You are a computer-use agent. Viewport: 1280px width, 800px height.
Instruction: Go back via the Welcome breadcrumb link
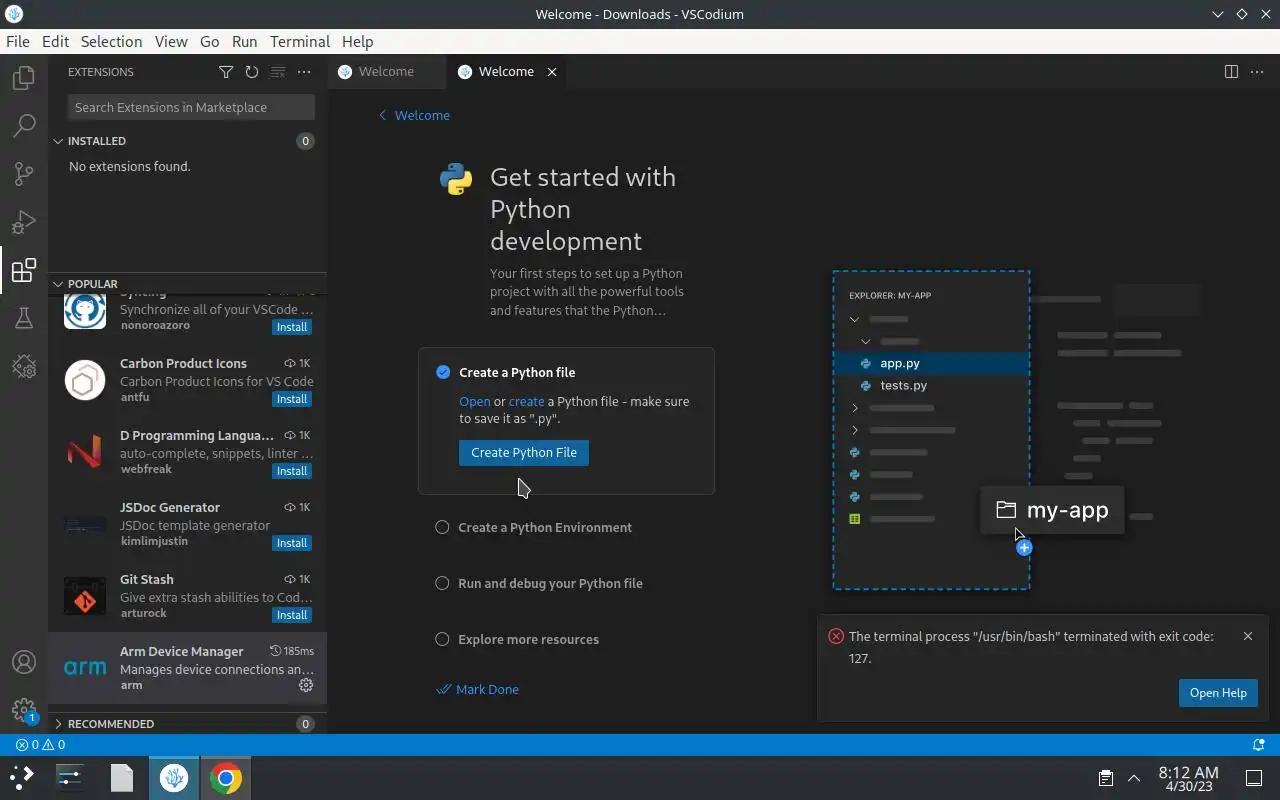tap(414, 115)
